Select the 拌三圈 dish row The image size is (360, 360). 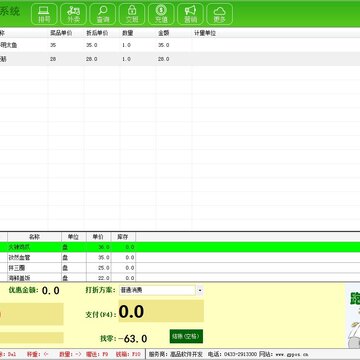(180, 268)
